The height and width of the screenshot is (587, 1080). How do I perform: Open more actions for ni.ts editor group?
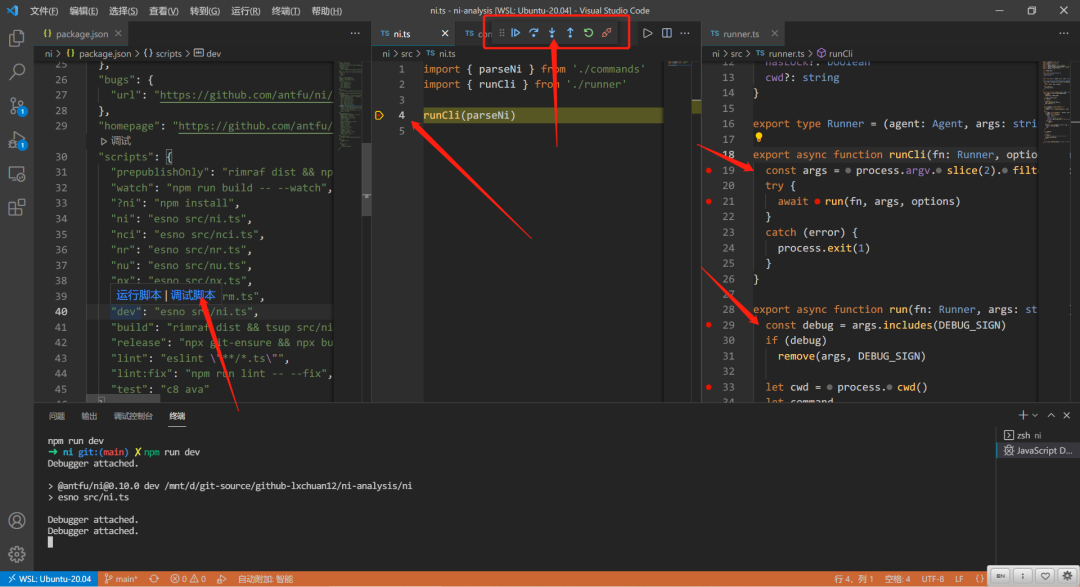tap(685, 33)
